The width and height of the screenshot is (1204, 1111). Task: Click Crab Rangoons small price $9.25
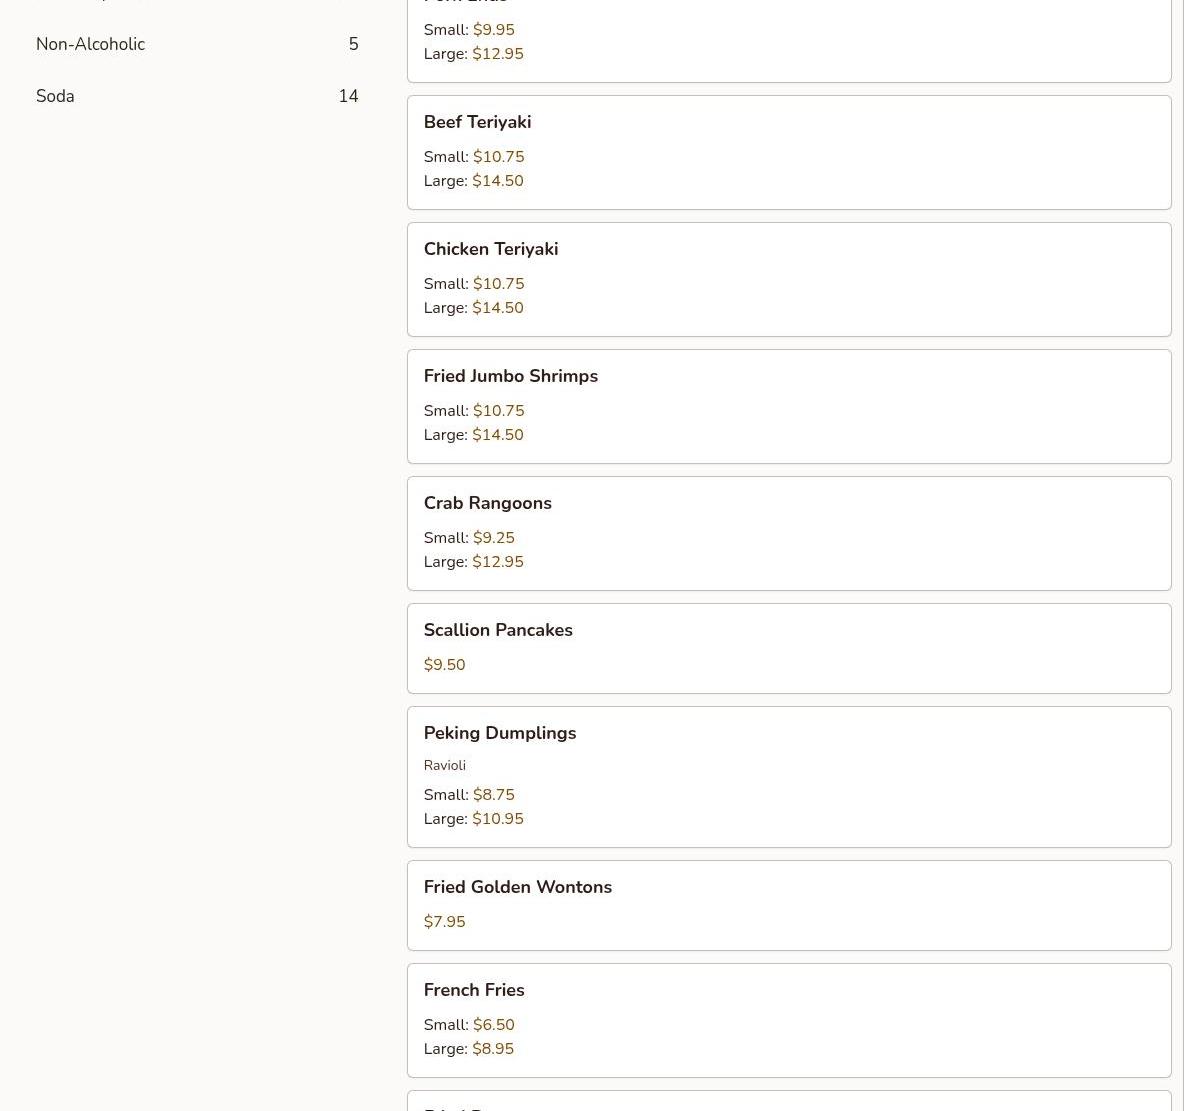494,538
